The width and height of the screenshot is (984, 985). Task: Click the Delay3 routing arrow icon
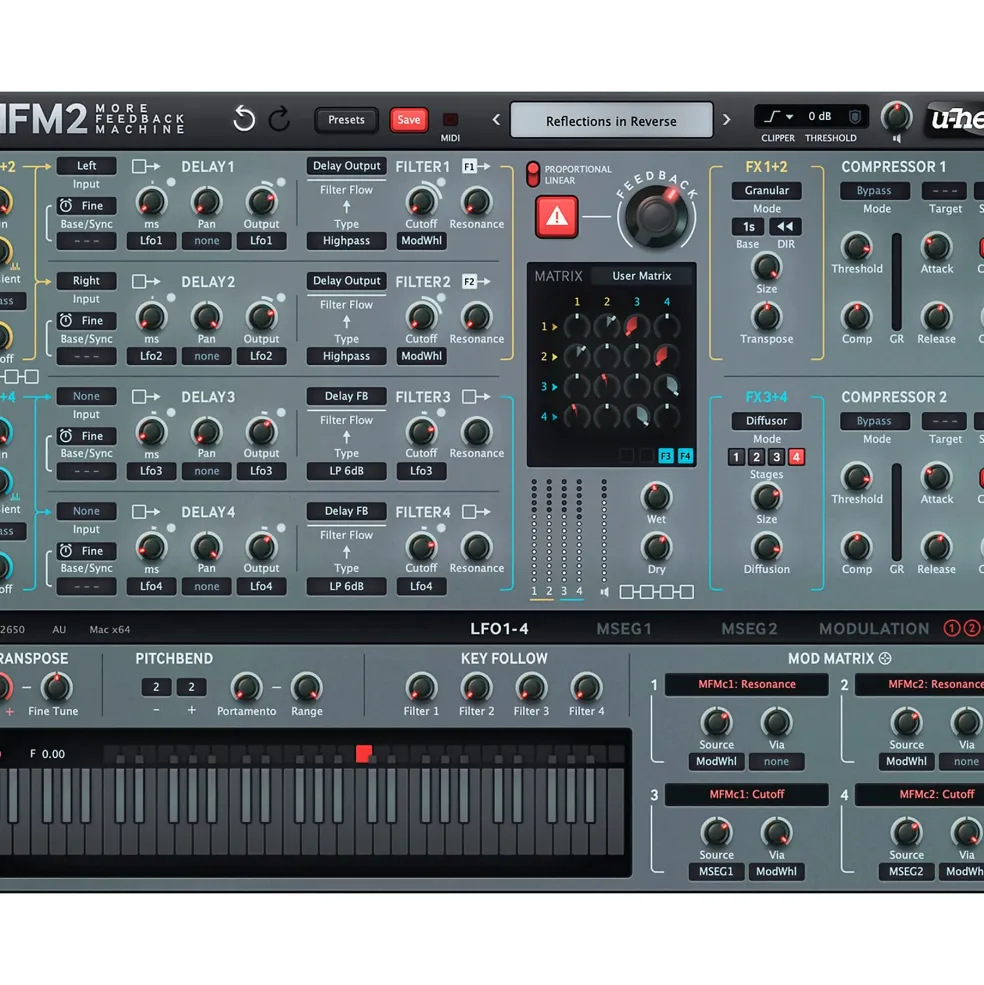(146, 396)
